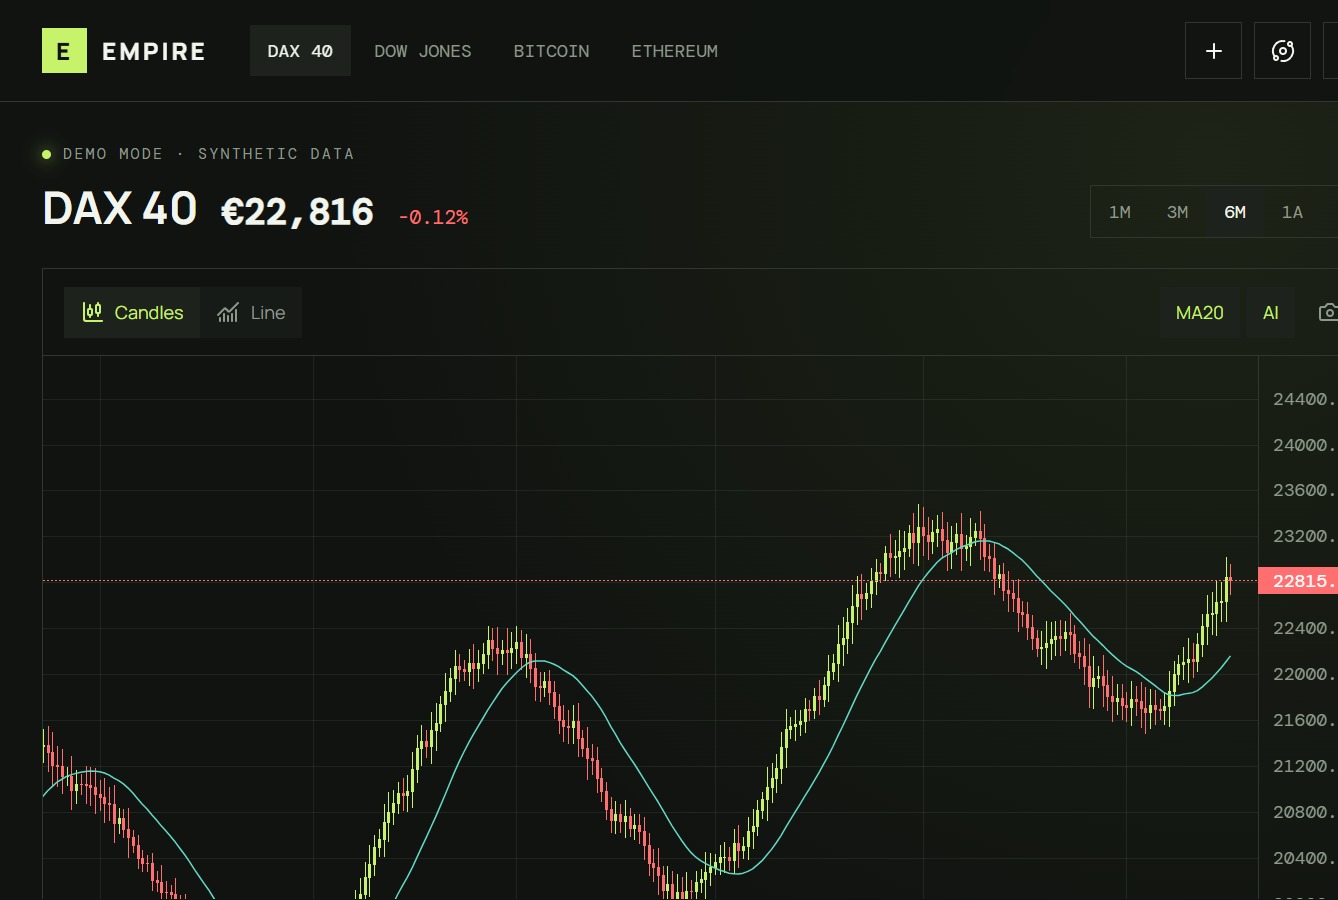1338x900 pixels.
Task: Pick the 1A time range
Action: click(1292, 212)
